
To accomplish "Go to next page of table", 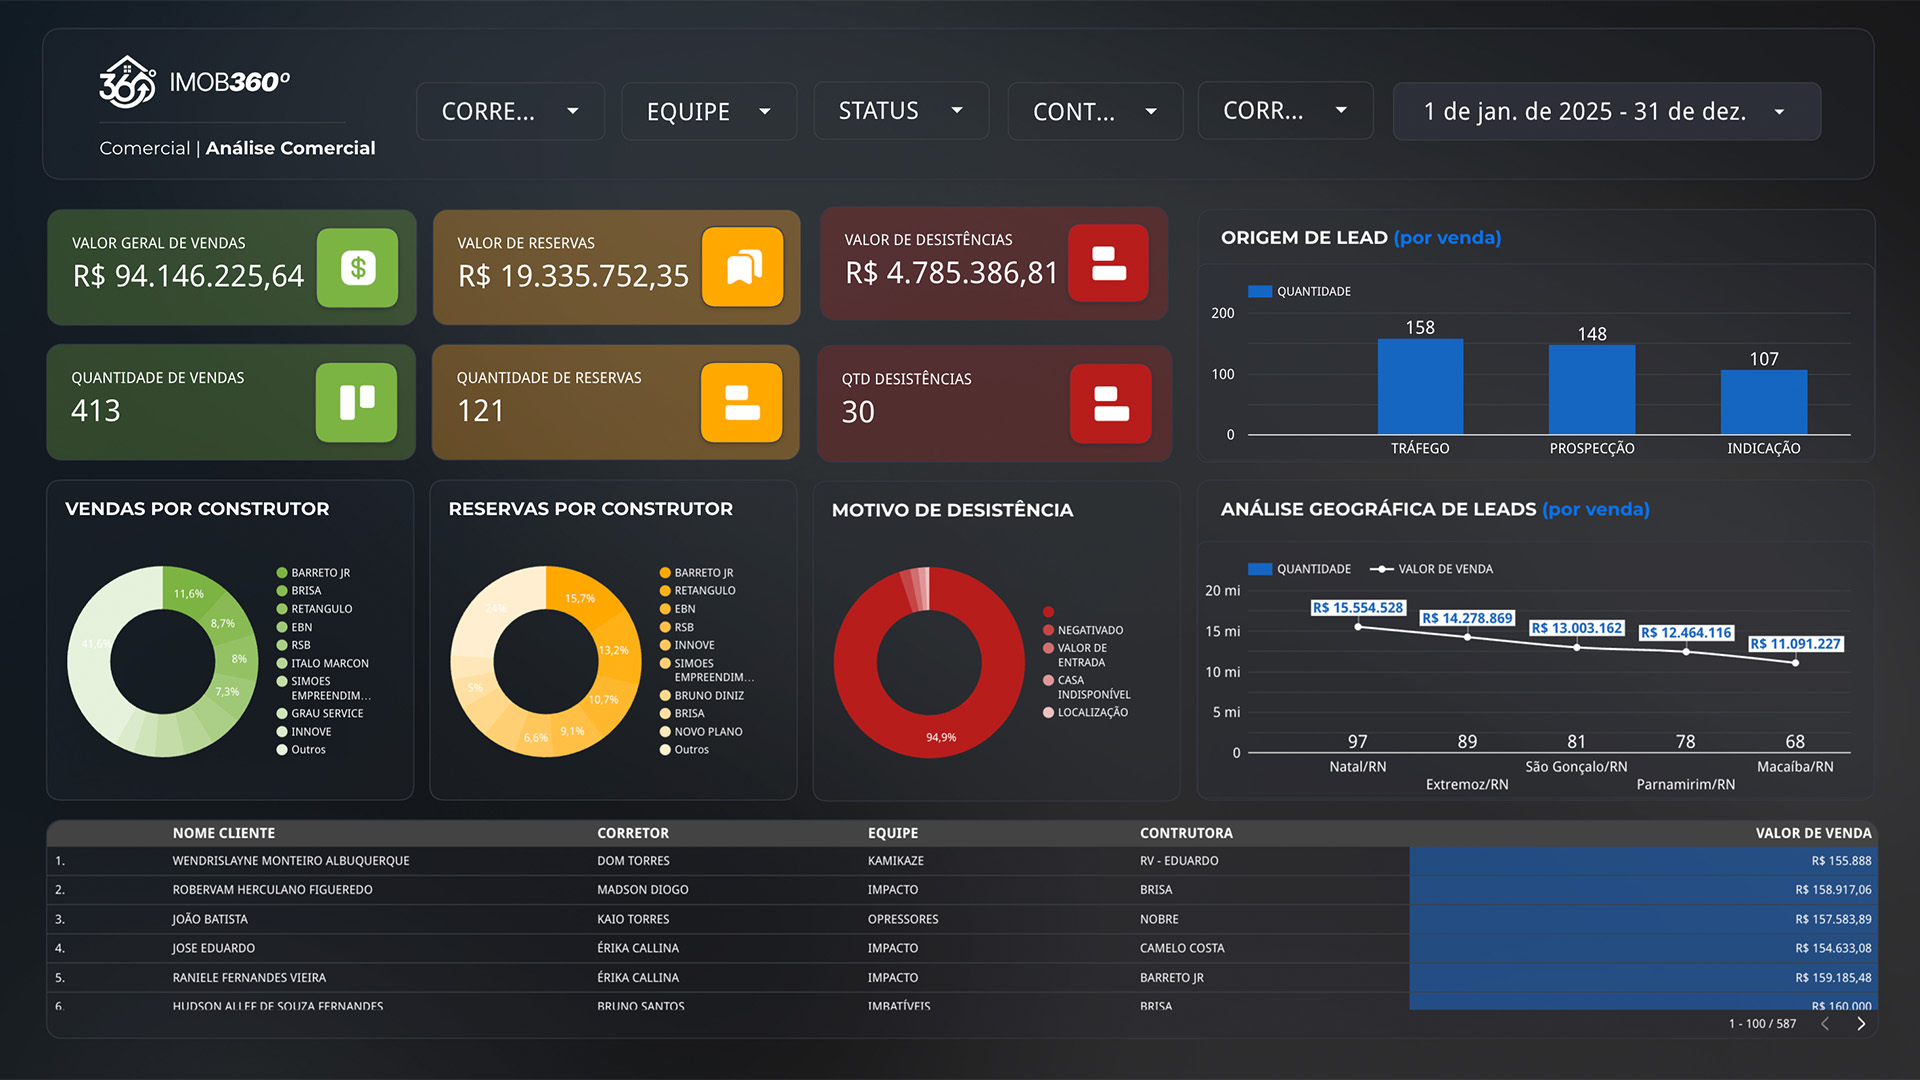I will tap(1861, 1023).
